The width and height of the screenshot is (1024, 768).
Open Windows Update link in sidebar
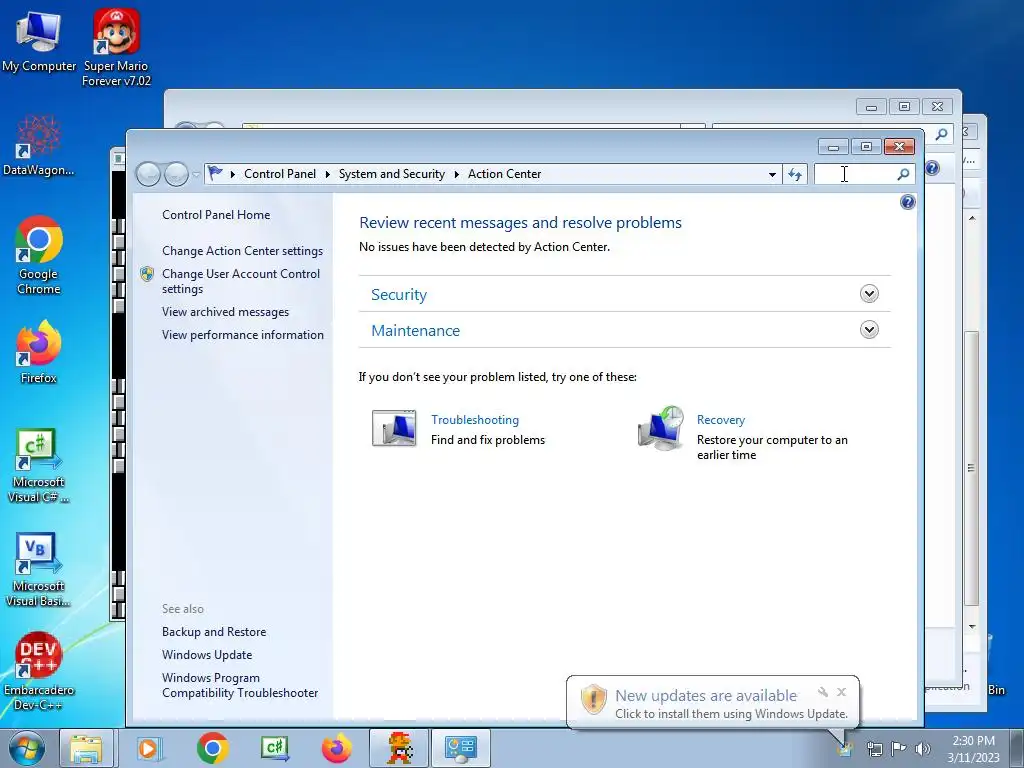click(x=207, y=655)
